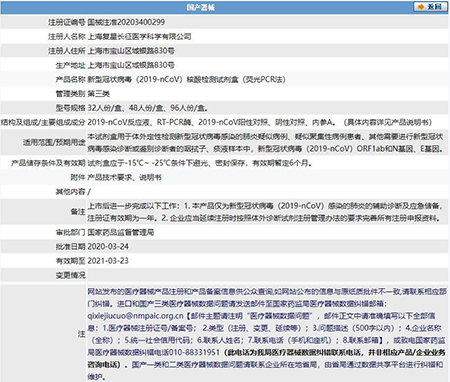Screen dimensions: 450x382
Task: Click the 返回 button text
Action: click(x=434, y=6)
